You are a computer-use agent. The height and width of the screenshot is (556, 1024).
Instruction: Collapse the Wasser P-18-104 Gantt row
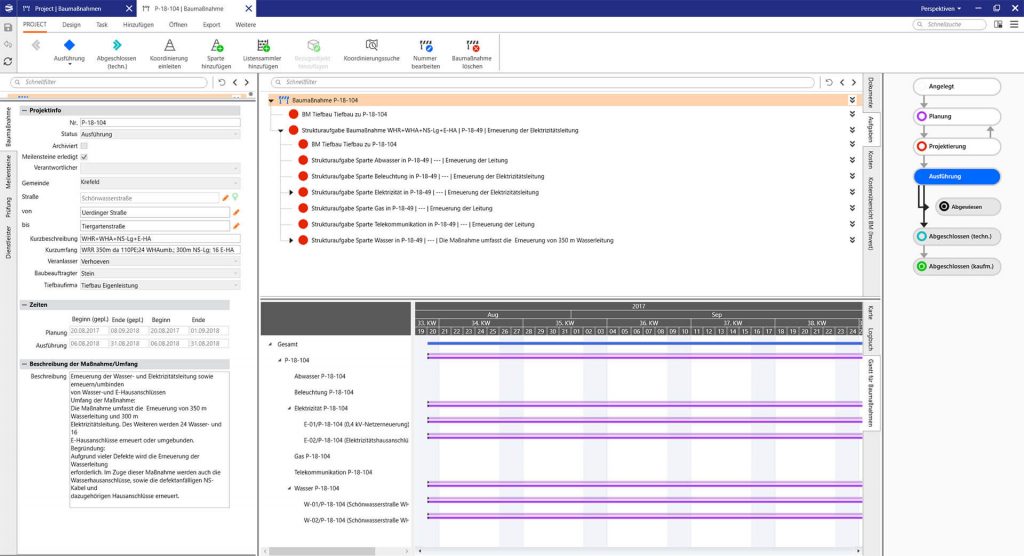288,488
